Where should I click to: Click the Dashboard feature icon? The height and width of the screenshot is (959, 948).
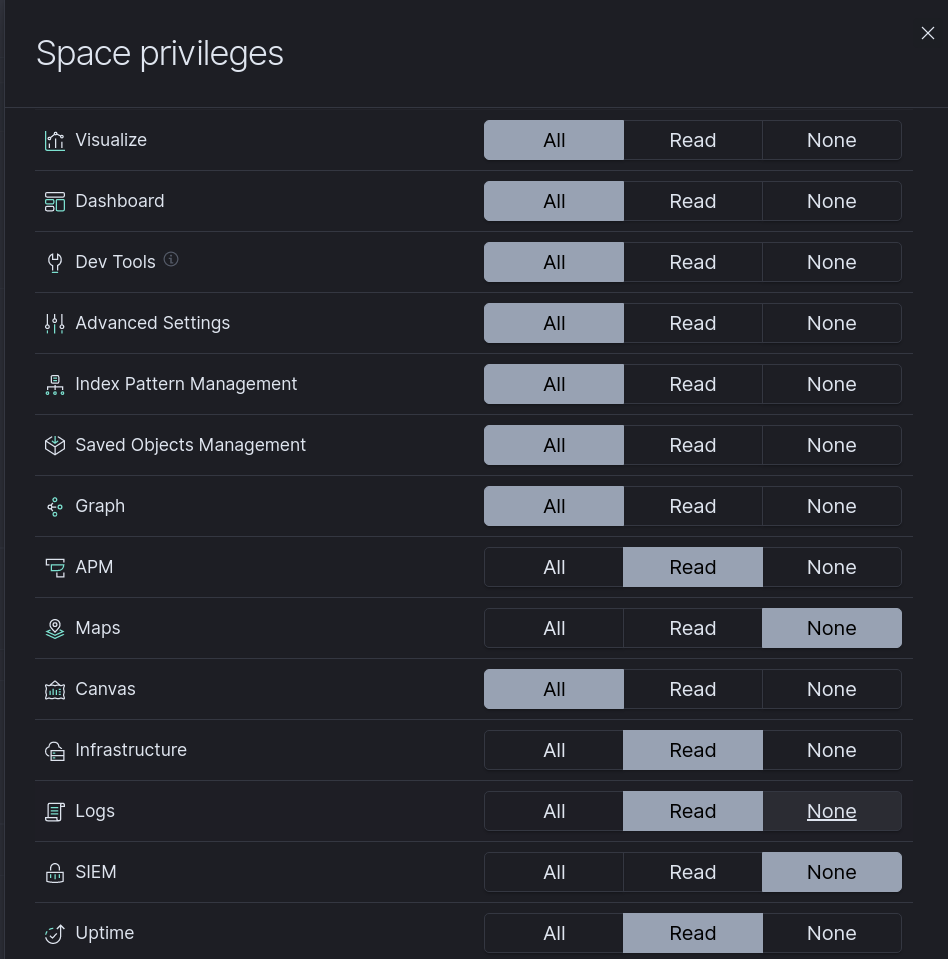[x=54, y=202]
